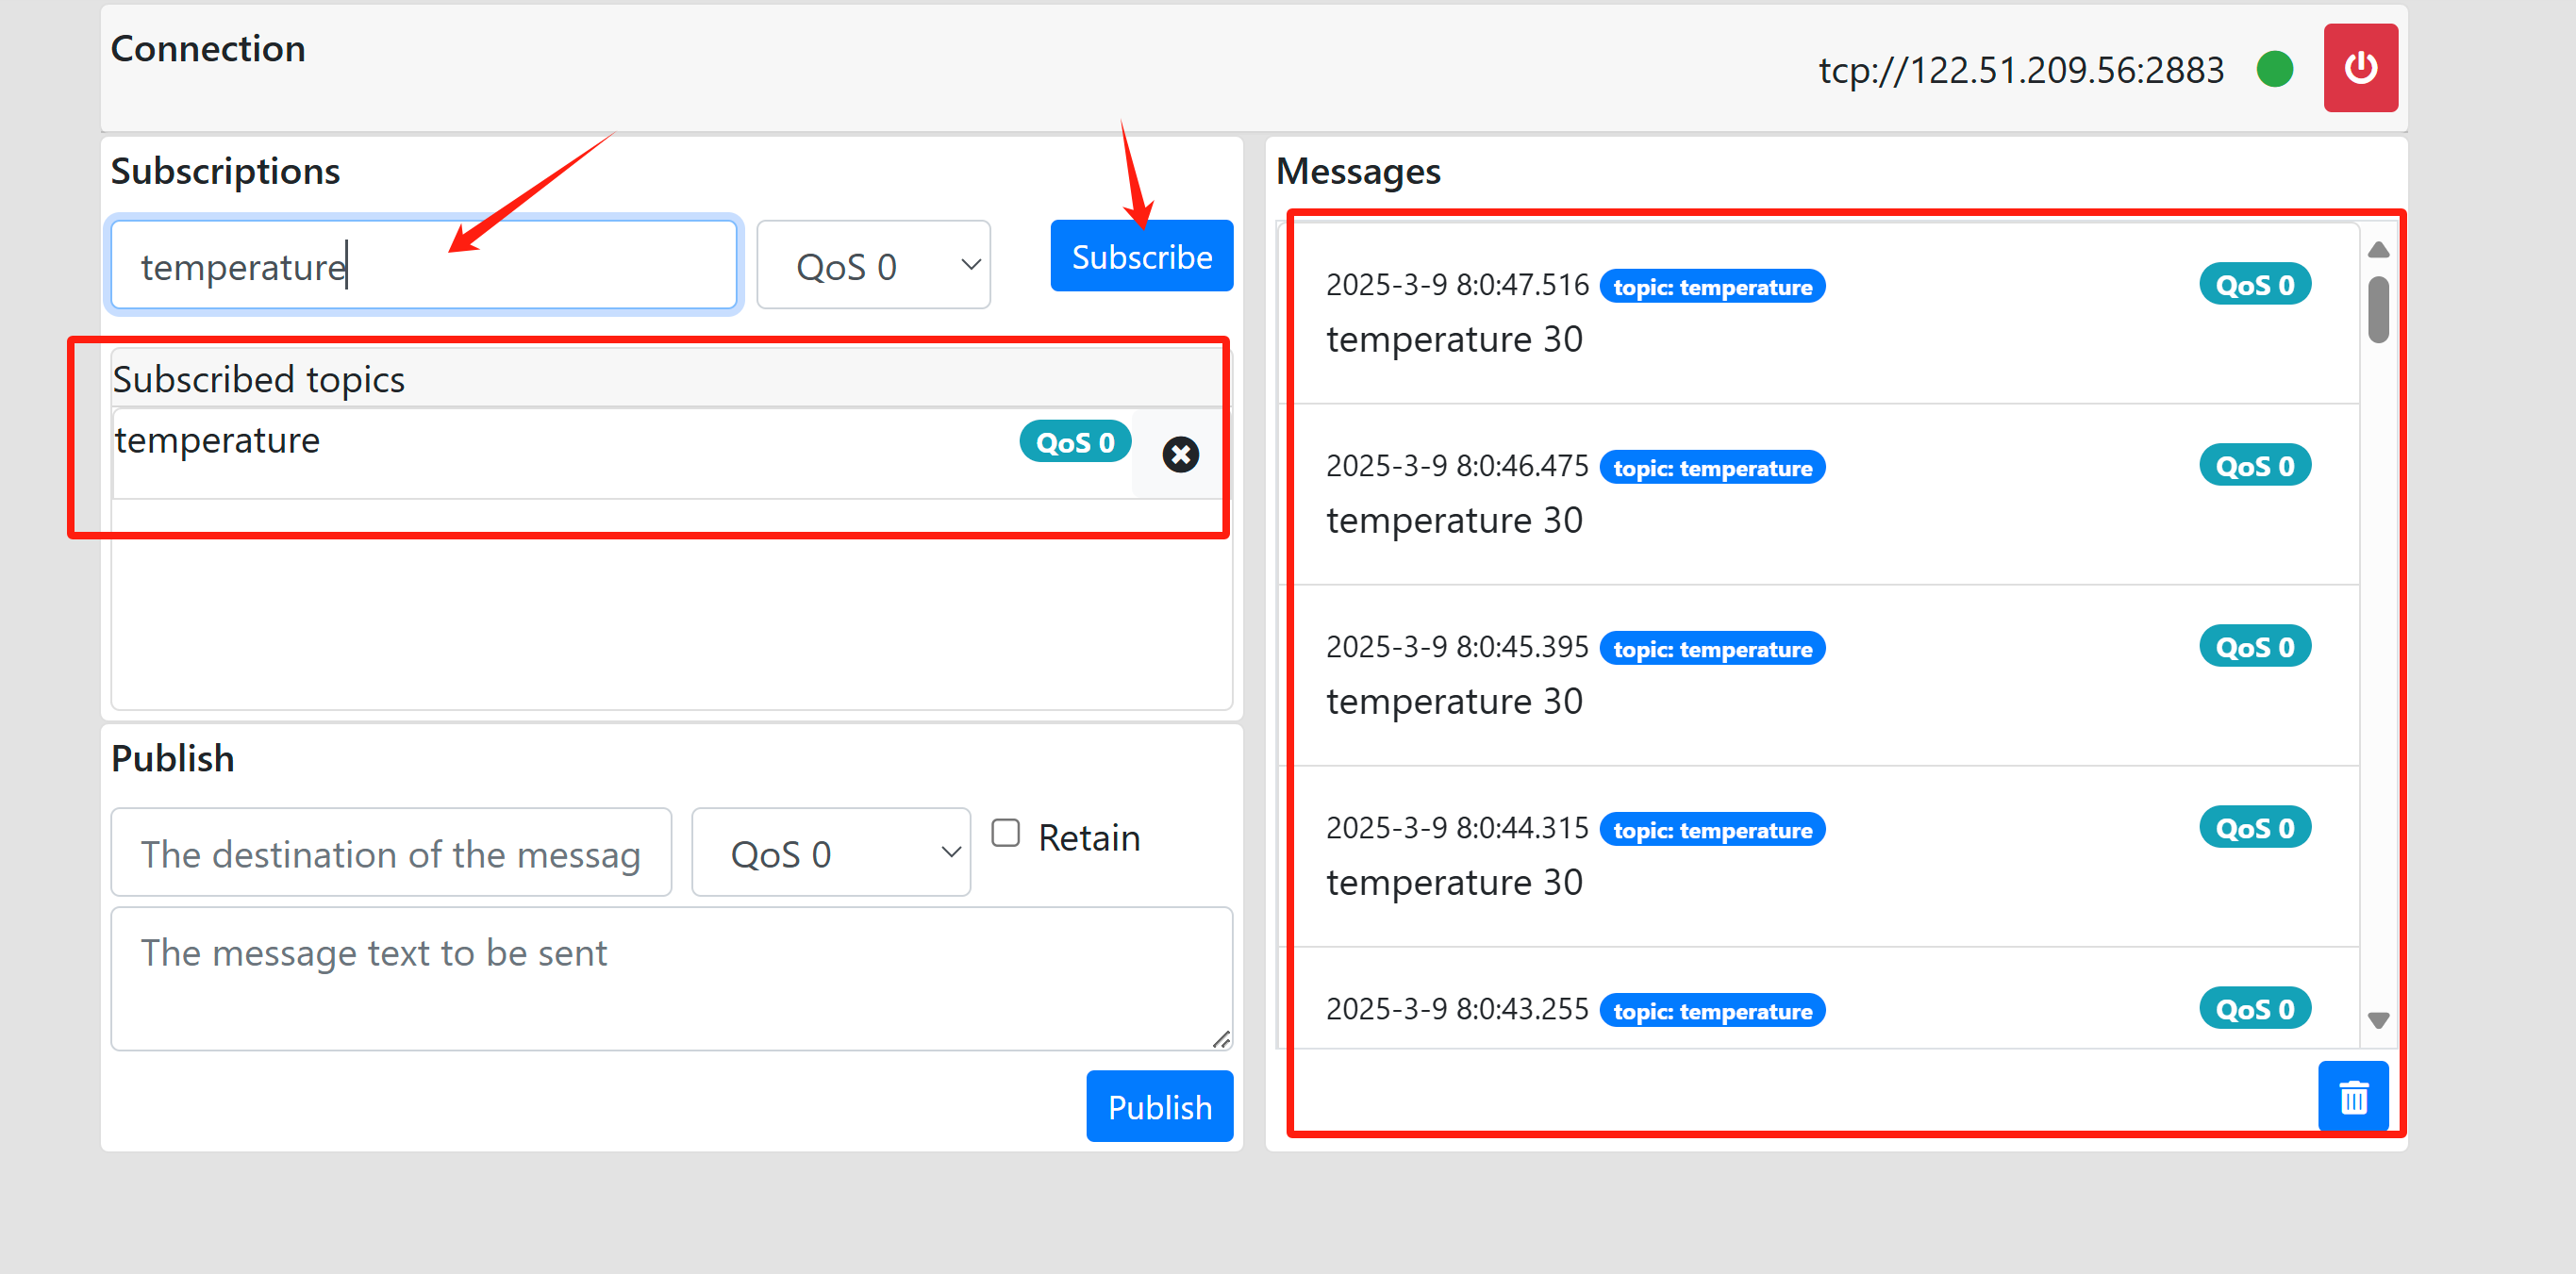The image size is (2576, 1274).
Task: Click the topic badge on the 8:0:47.516 message
Action: (1712, 287)
